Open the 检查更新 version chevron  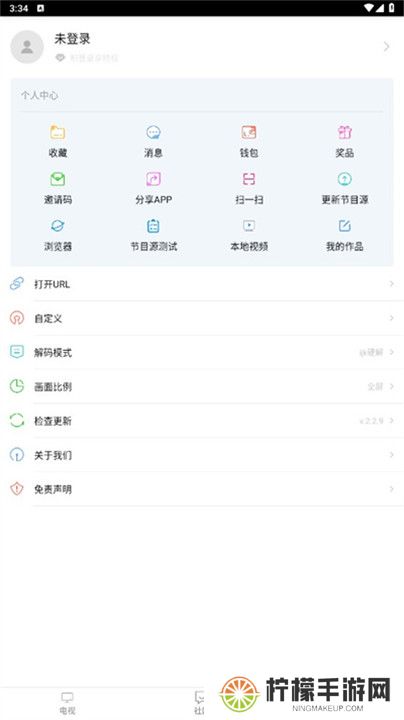coord(392,421)
